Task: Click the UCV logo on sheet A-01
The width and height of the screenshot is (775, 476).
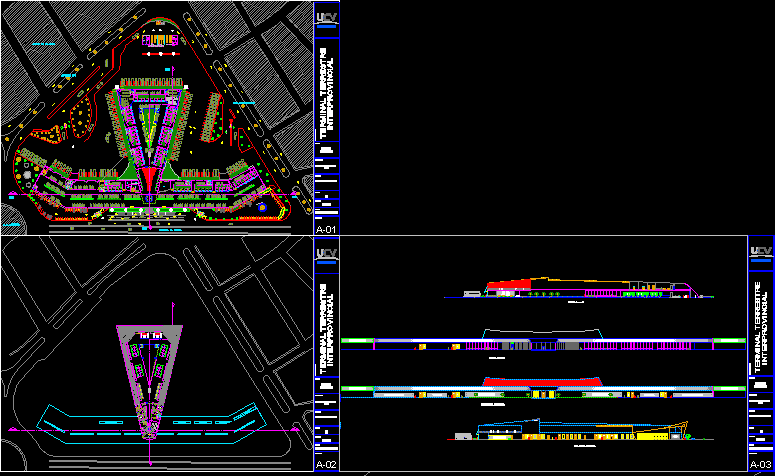Action: click(326, 18)
